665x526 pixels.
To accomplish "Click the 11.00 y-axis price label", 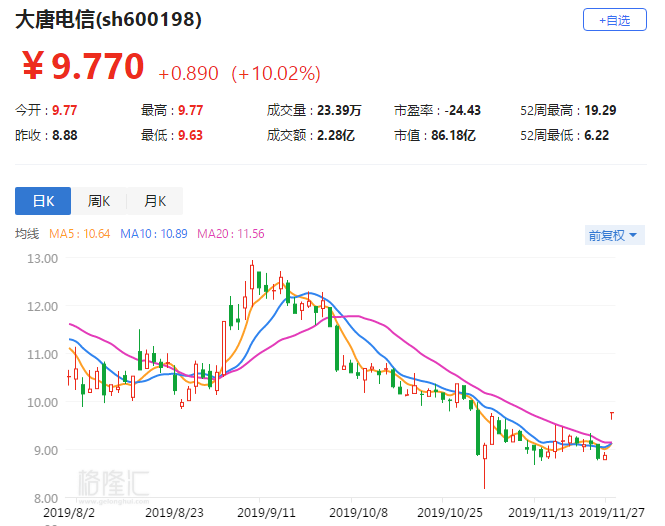I will point(42,354).
